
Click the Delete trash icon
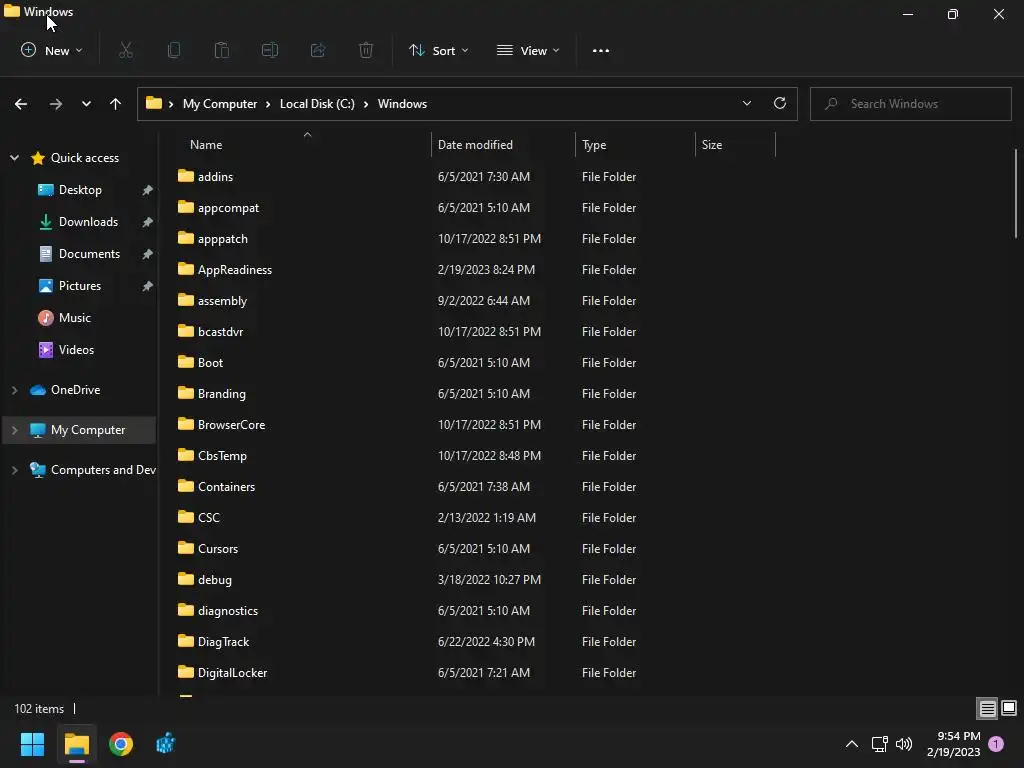(x=366, y=50)
